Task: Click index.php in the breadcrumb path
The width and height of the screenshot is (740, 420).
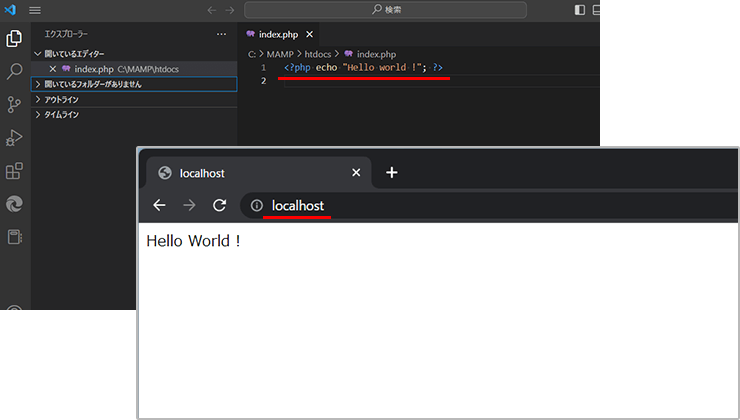Action: [x=376, y=54]
